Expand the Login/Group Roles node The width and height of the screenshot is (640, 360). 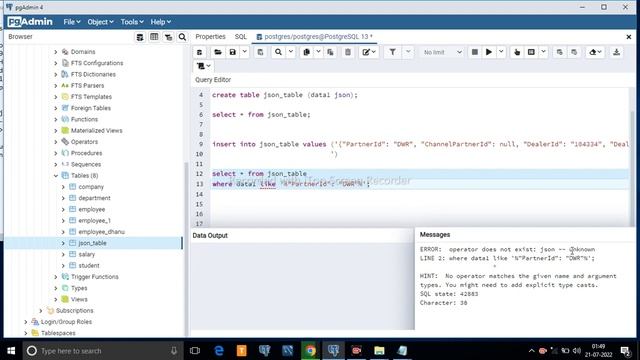26,322
